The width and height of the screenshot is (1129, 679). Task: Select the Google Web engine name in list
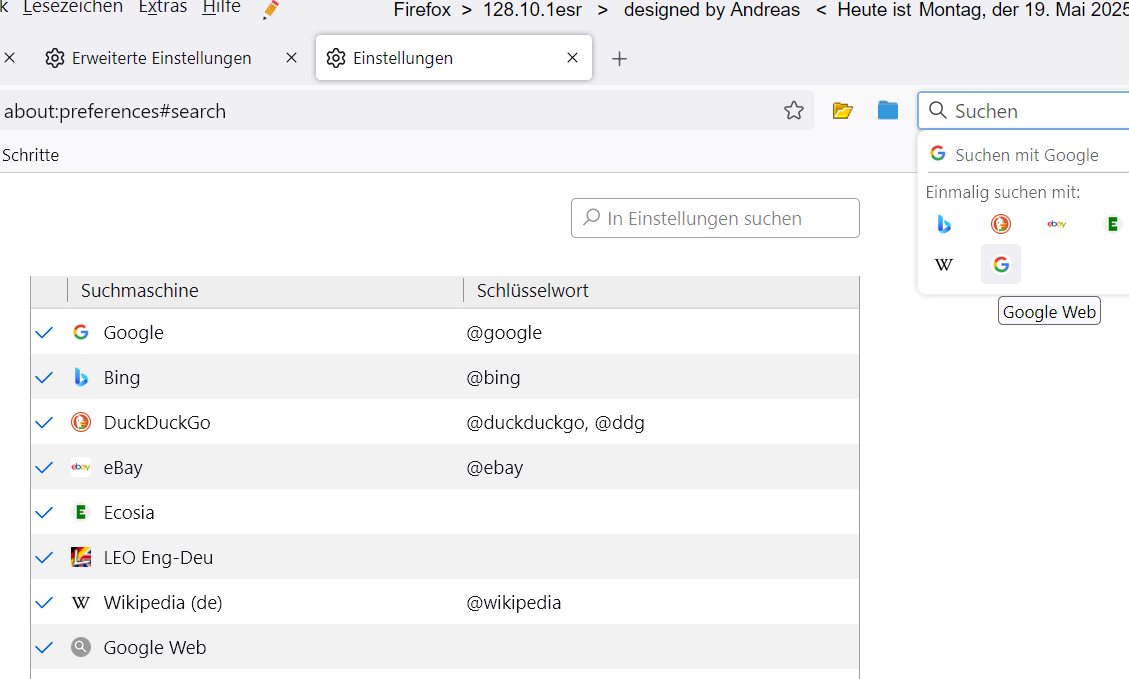coord(155,647)
